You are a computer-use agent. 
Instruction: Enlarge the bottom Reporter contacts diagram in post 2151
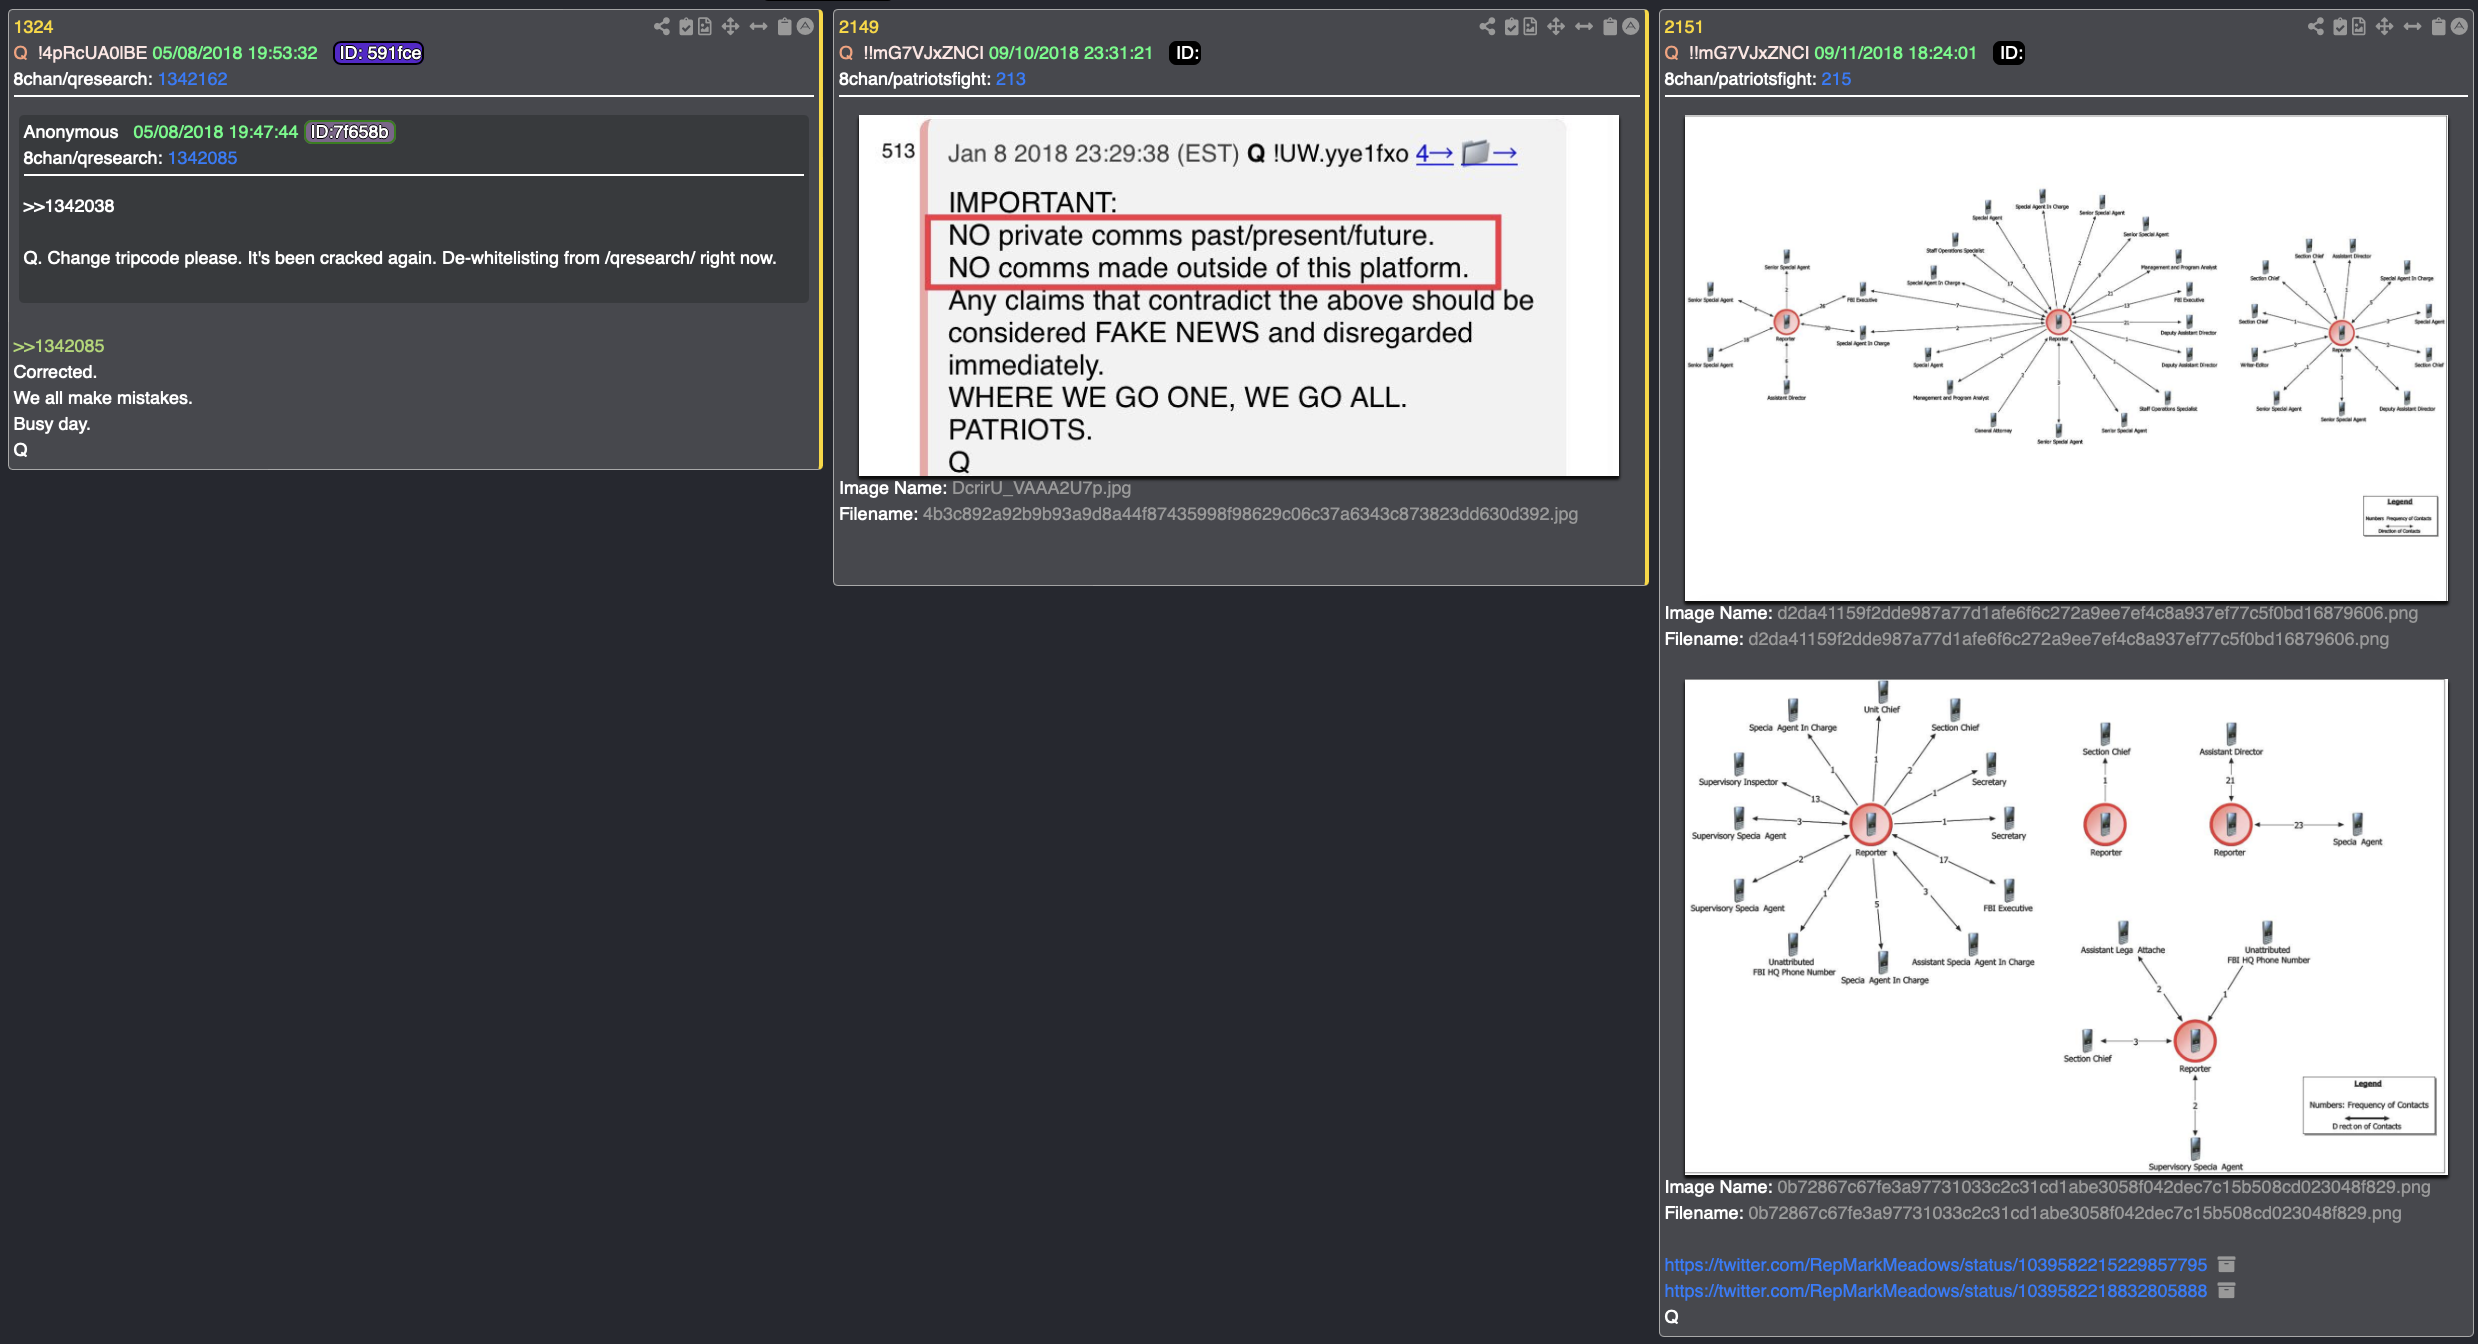tap(2066, 927)
